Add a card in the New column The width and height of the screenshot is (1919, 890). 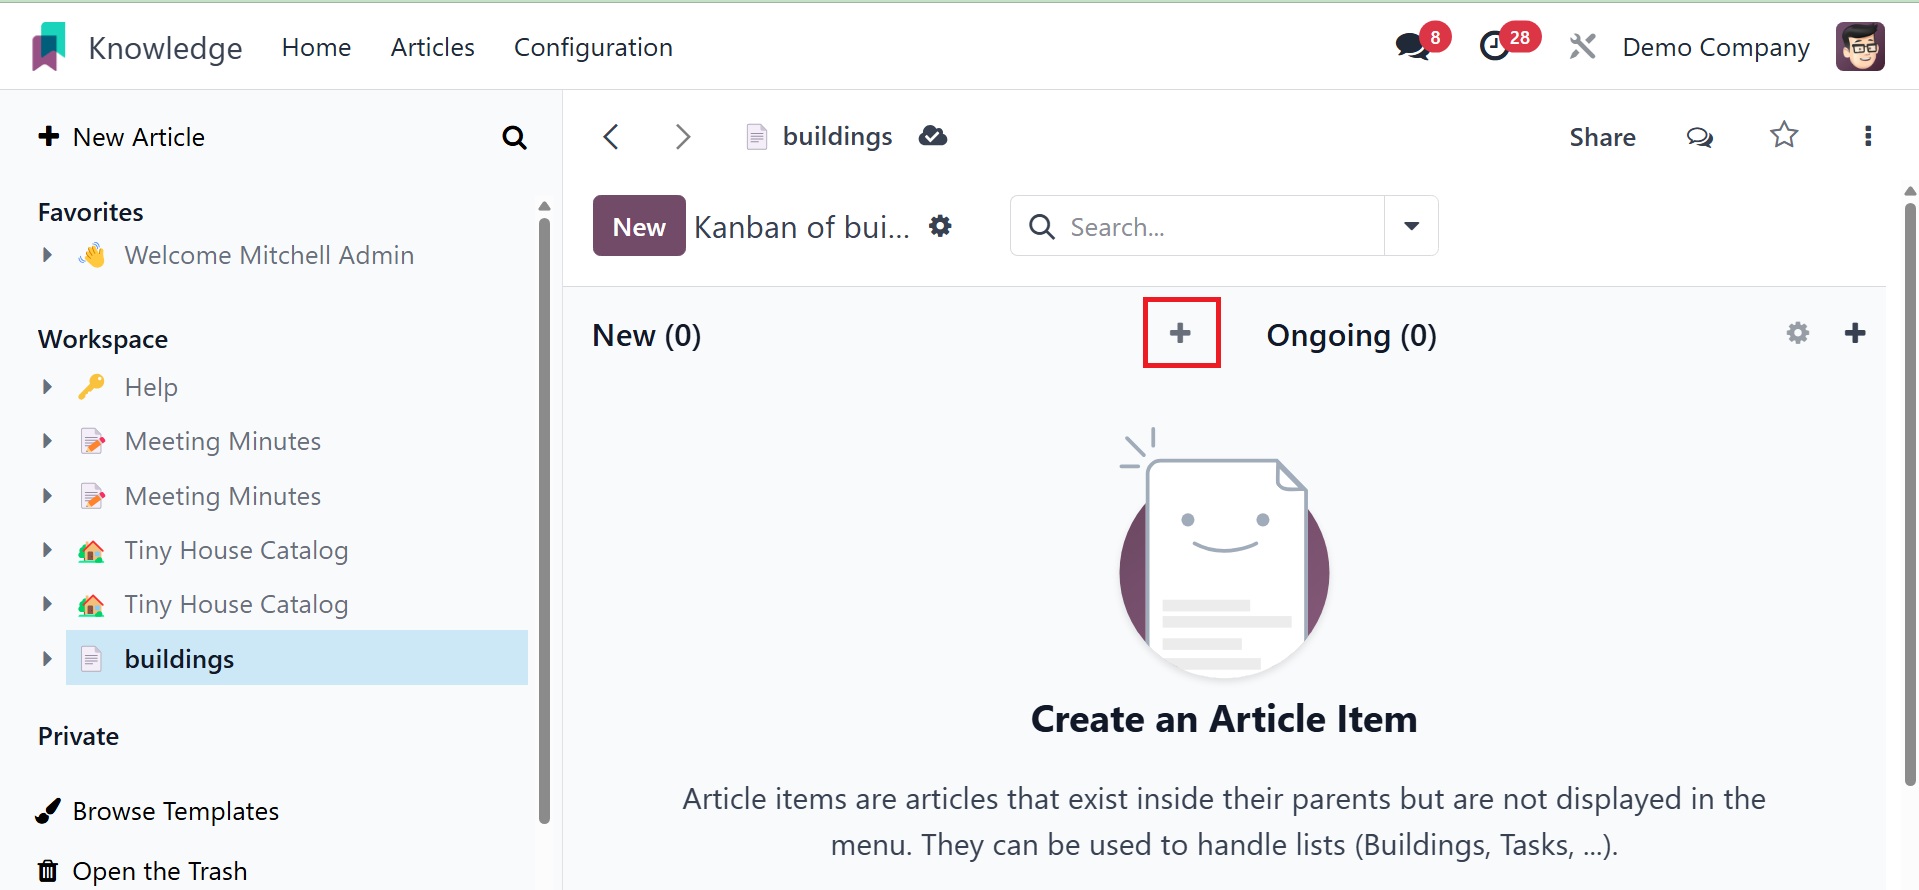[1181, 333]
